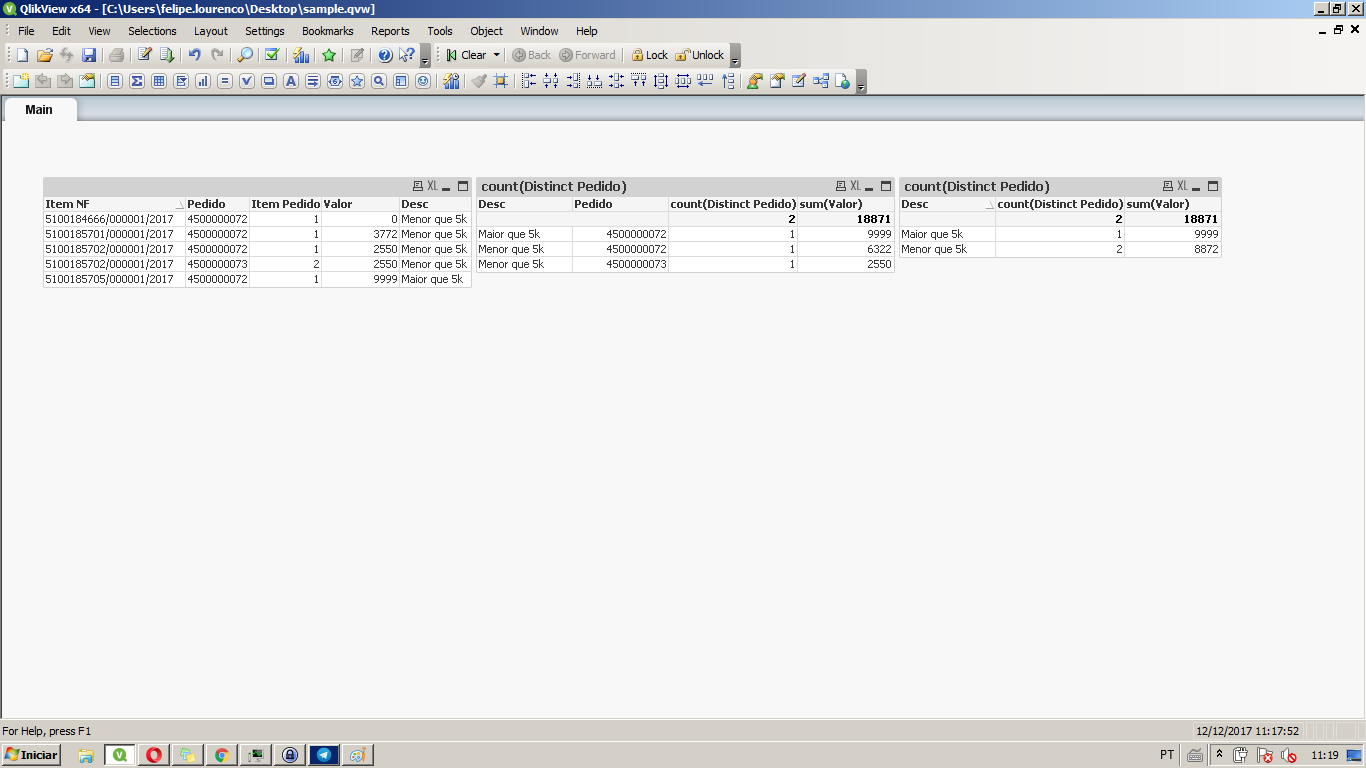Open the Search magnifier tool
Screen dimensions: 1366x768
pyautogui.click(x=245, y=55)
